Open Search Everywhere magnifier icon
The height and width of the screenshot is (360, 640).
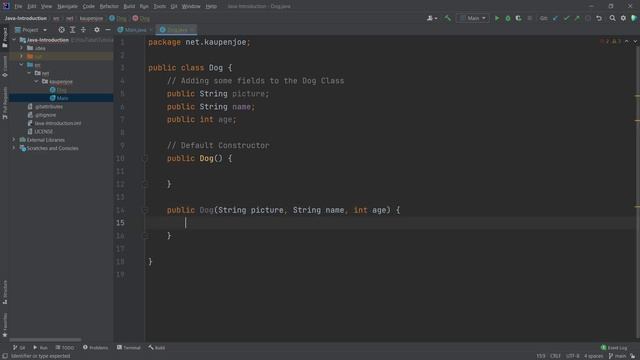pos(612,18)
